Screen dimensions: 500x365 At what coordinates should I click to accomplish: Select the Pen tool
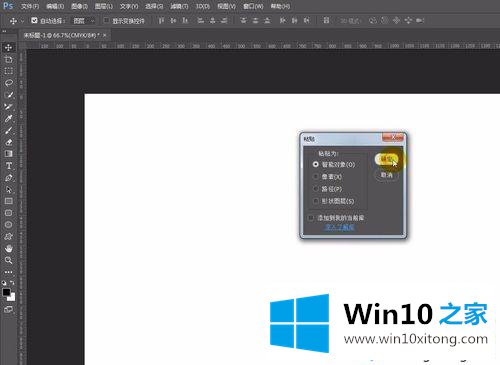point(8,178)
